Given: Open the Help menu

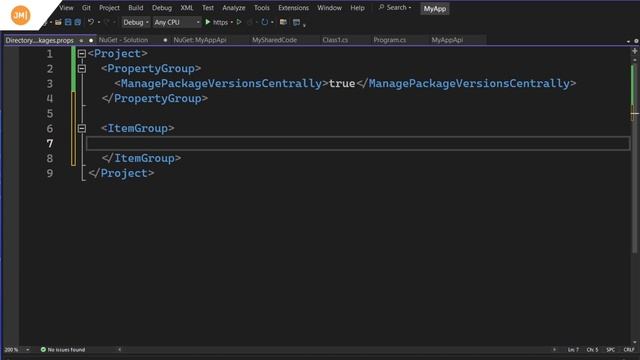Looking at the screenshot, I should pos(357,8).
